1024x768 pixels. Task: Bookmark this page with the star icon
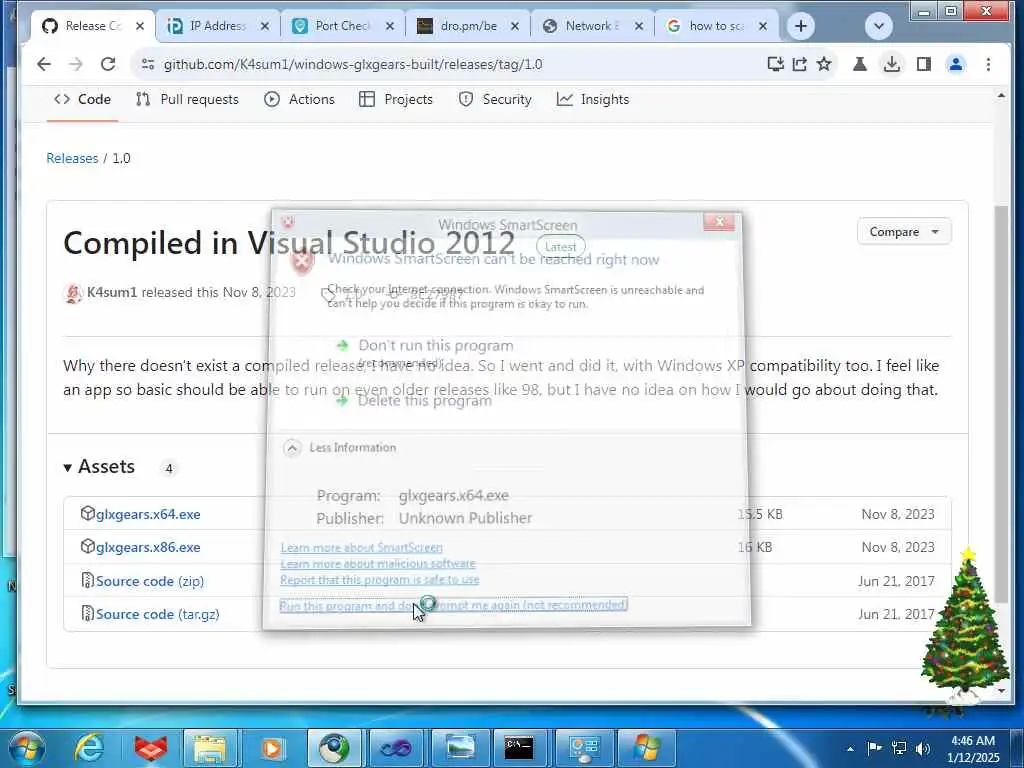point(824,64)
